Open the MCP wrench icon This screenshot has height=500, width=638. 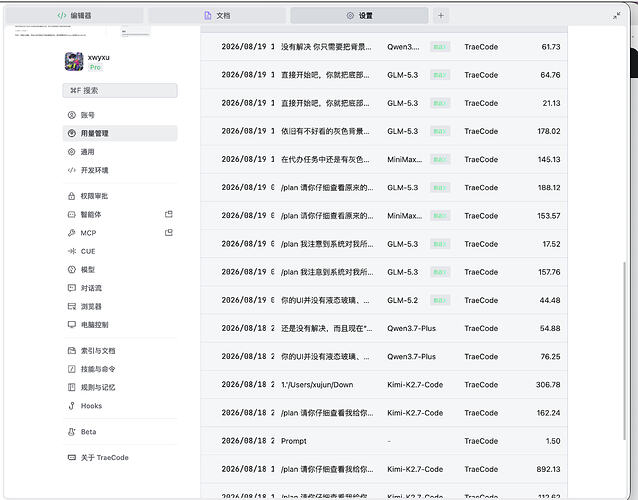pyautogui.click(x=72, y=233)
